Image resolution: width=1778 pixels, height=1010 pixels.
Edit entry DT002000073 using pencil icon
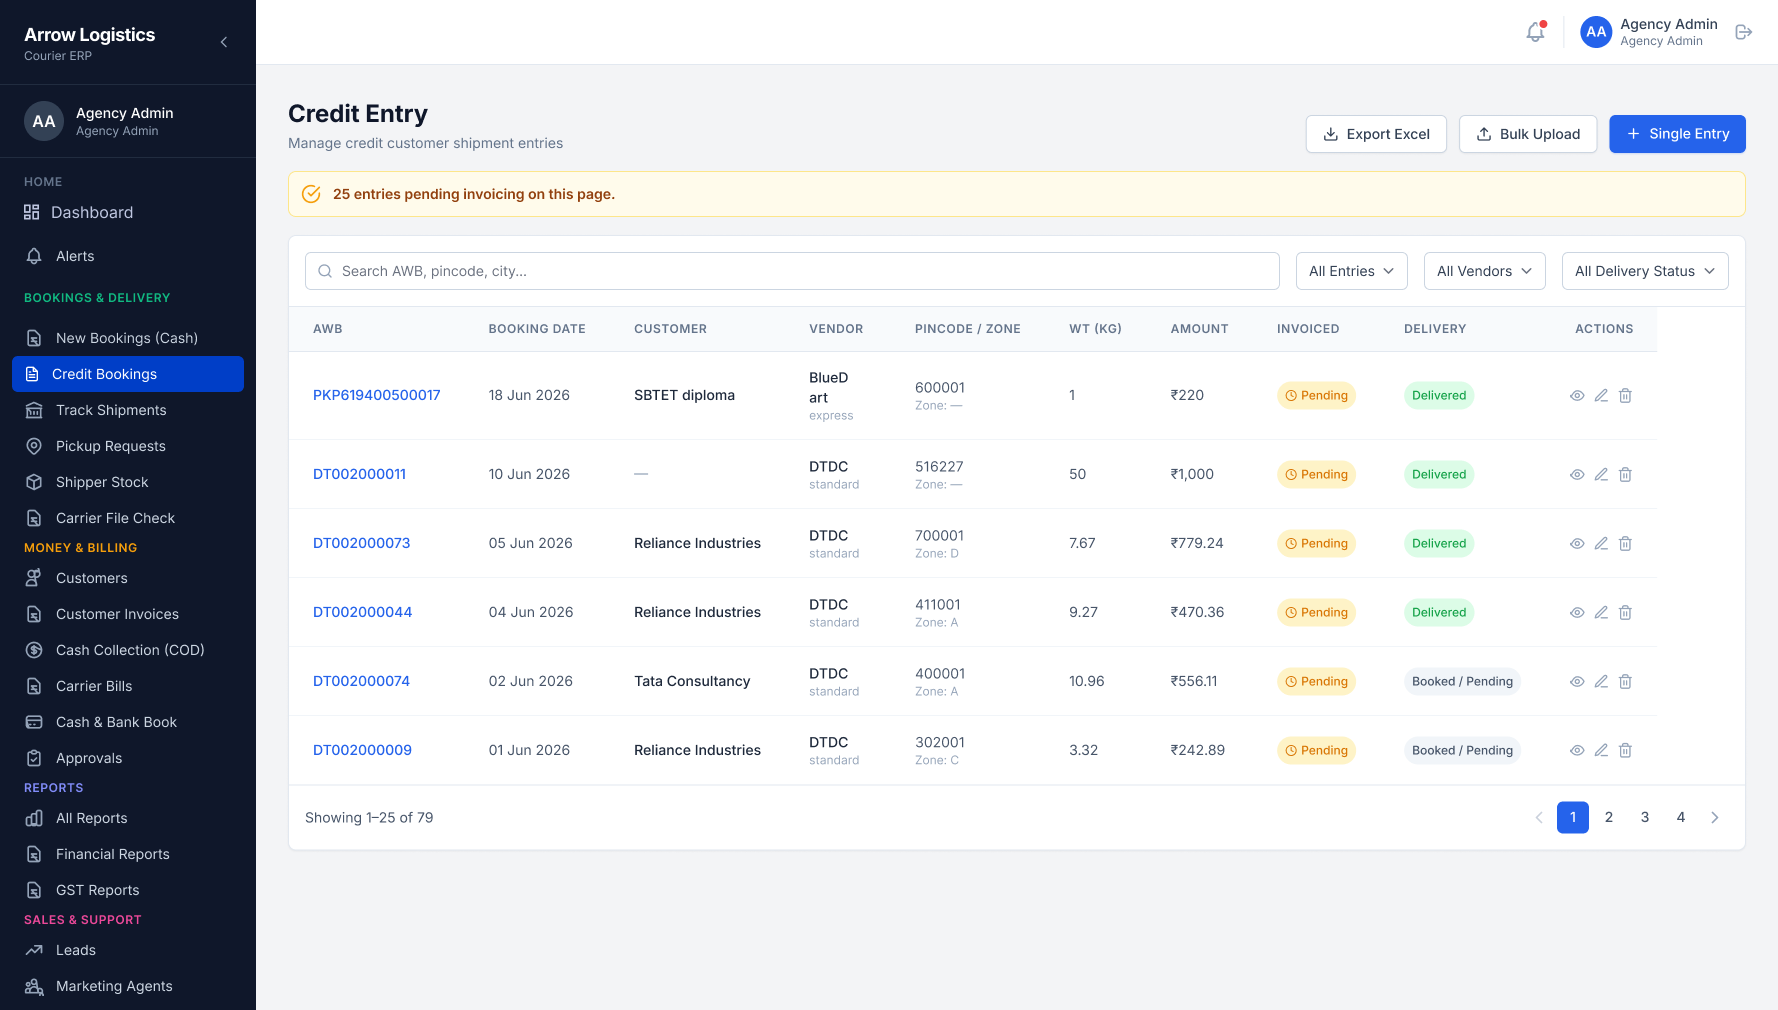[x=1601, y=544]
